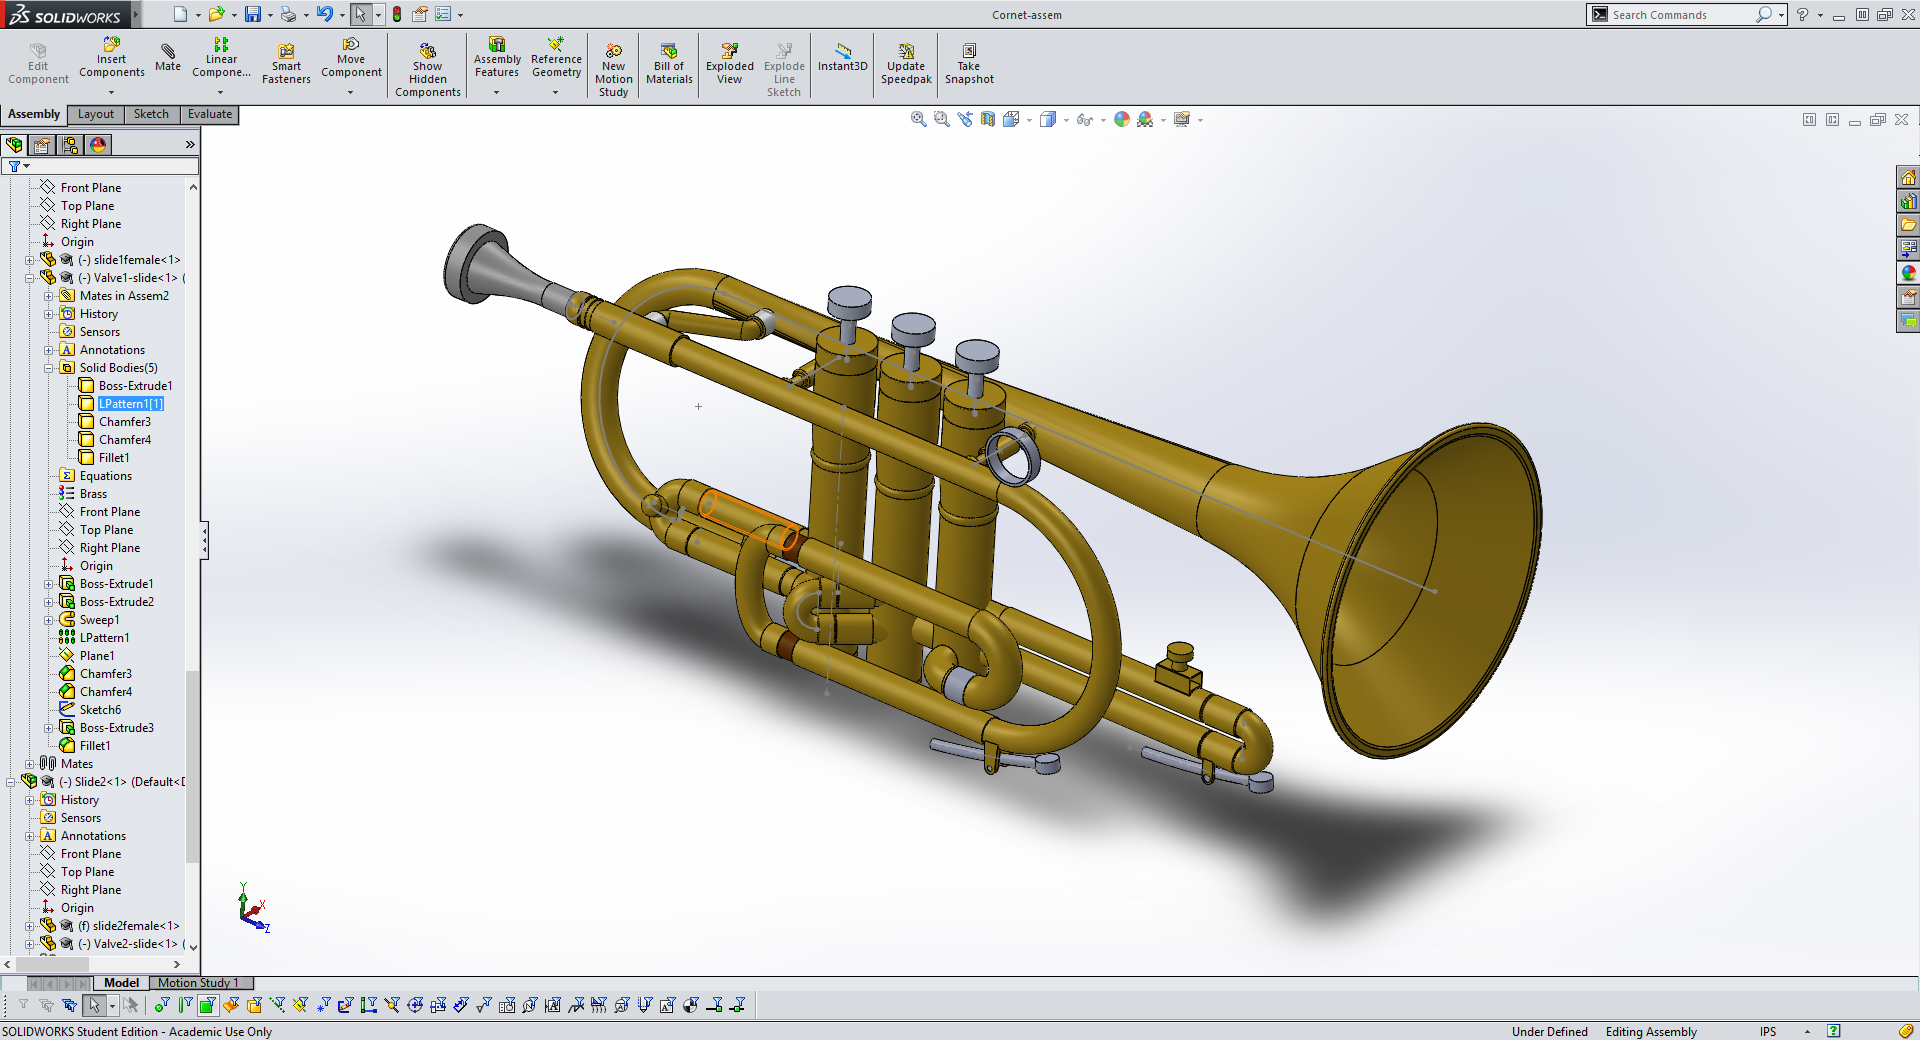
Task: Open Bill of Materials
Action: [669, 63]
